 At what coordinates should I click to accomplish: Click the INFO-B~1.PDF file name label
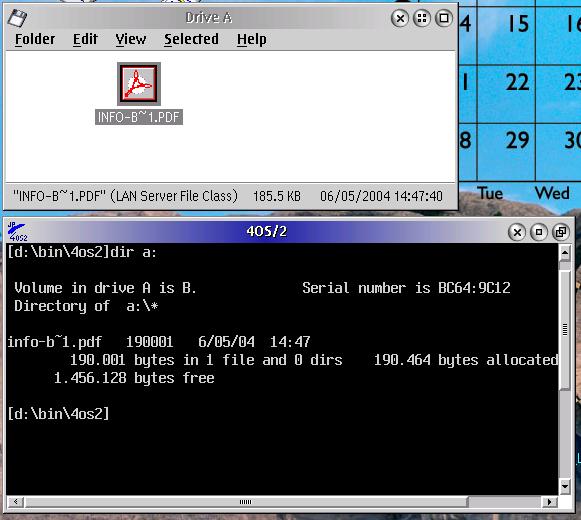point(139,117)
